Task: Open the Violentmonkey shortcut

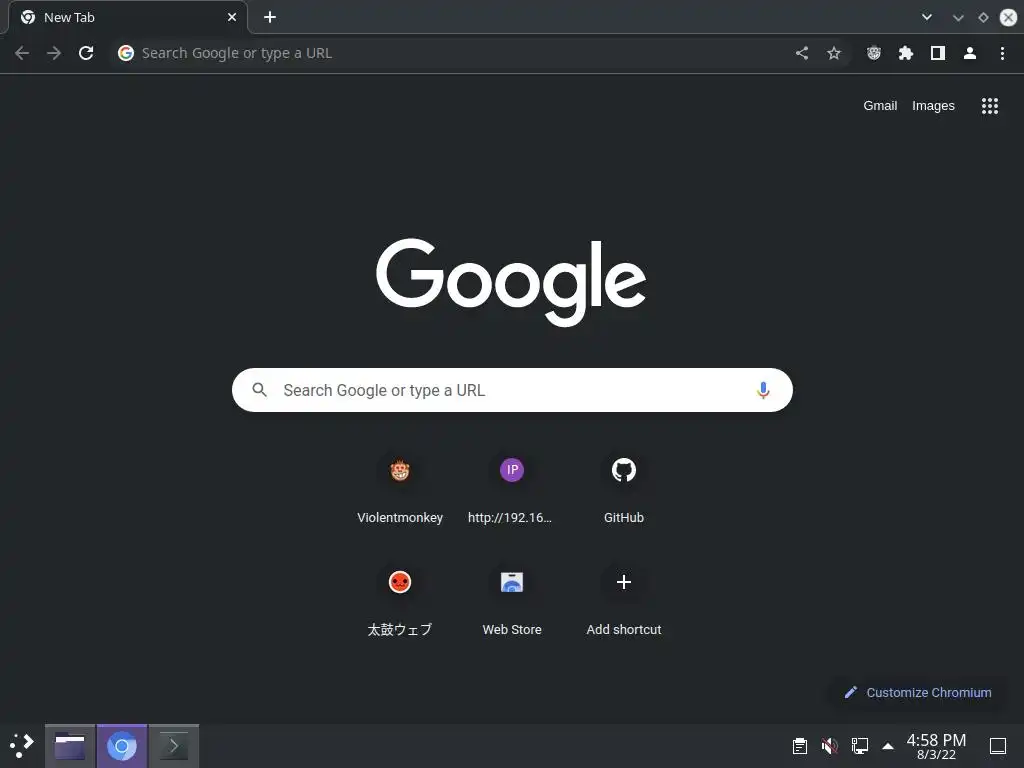Action: pos(400,488)
